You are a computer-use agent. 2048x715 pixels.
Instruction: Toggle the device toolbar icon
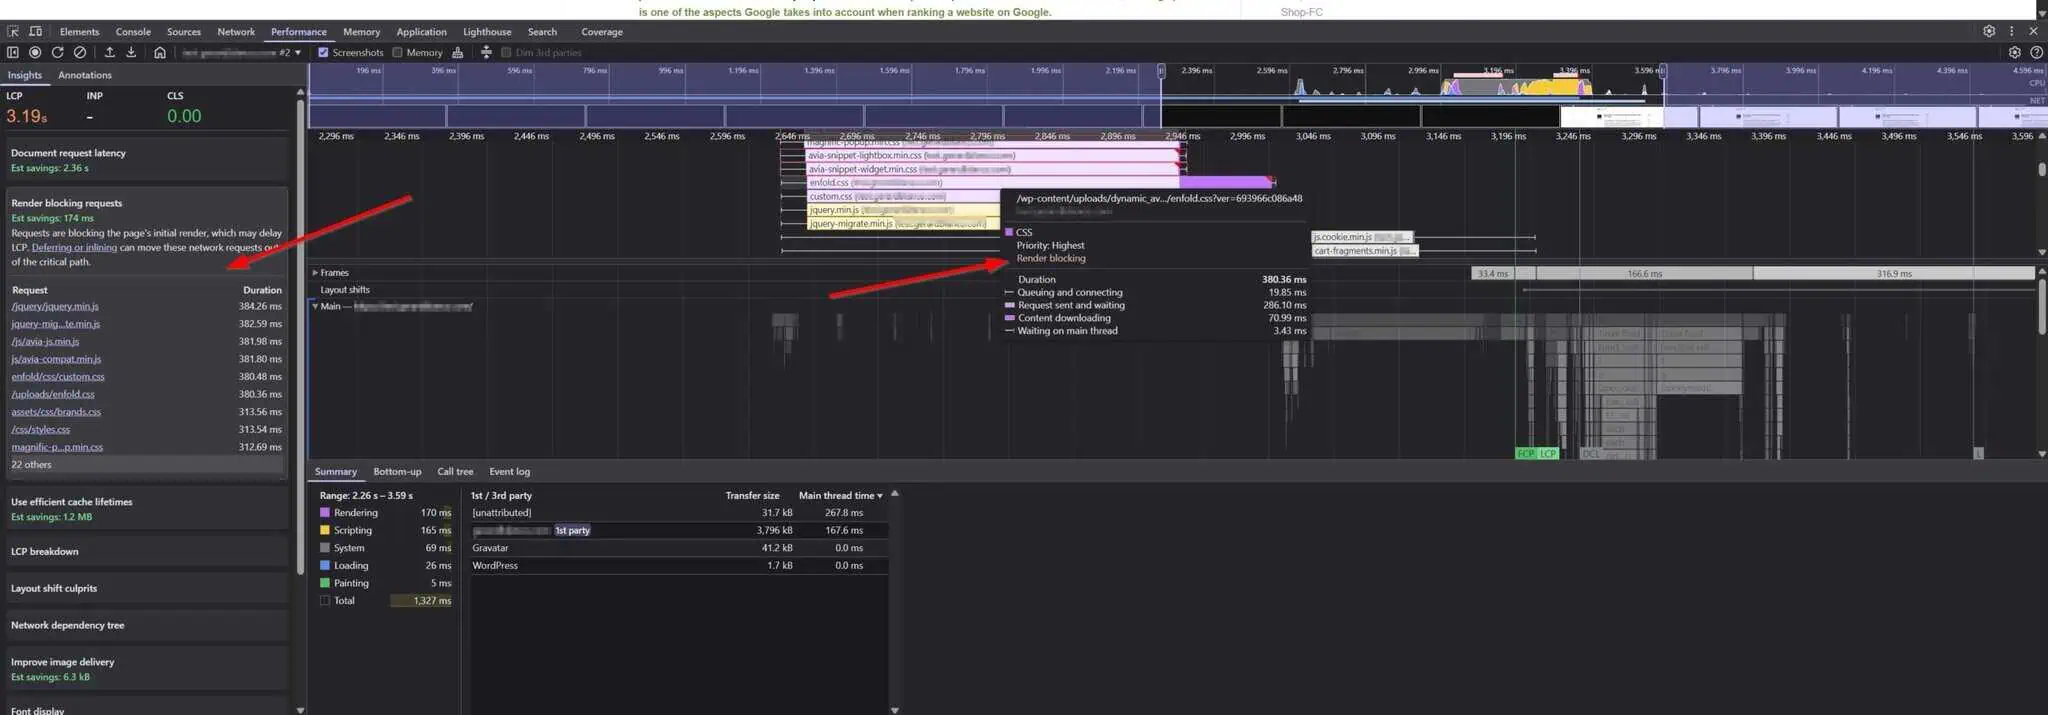[35, 31]
